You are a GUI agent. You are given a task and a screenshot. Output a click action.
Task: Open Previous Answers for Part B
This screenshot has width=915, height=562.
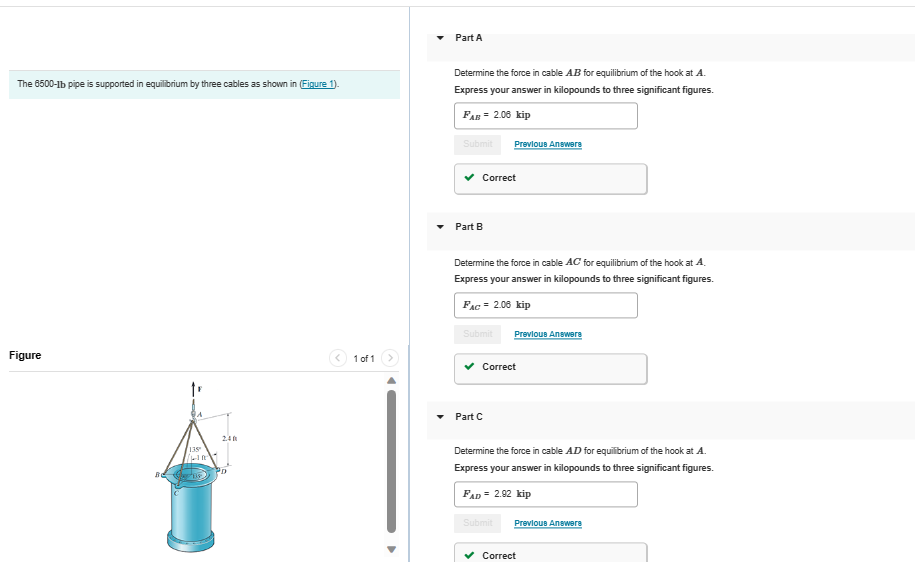pyautogui.click(x=548, y=334)
